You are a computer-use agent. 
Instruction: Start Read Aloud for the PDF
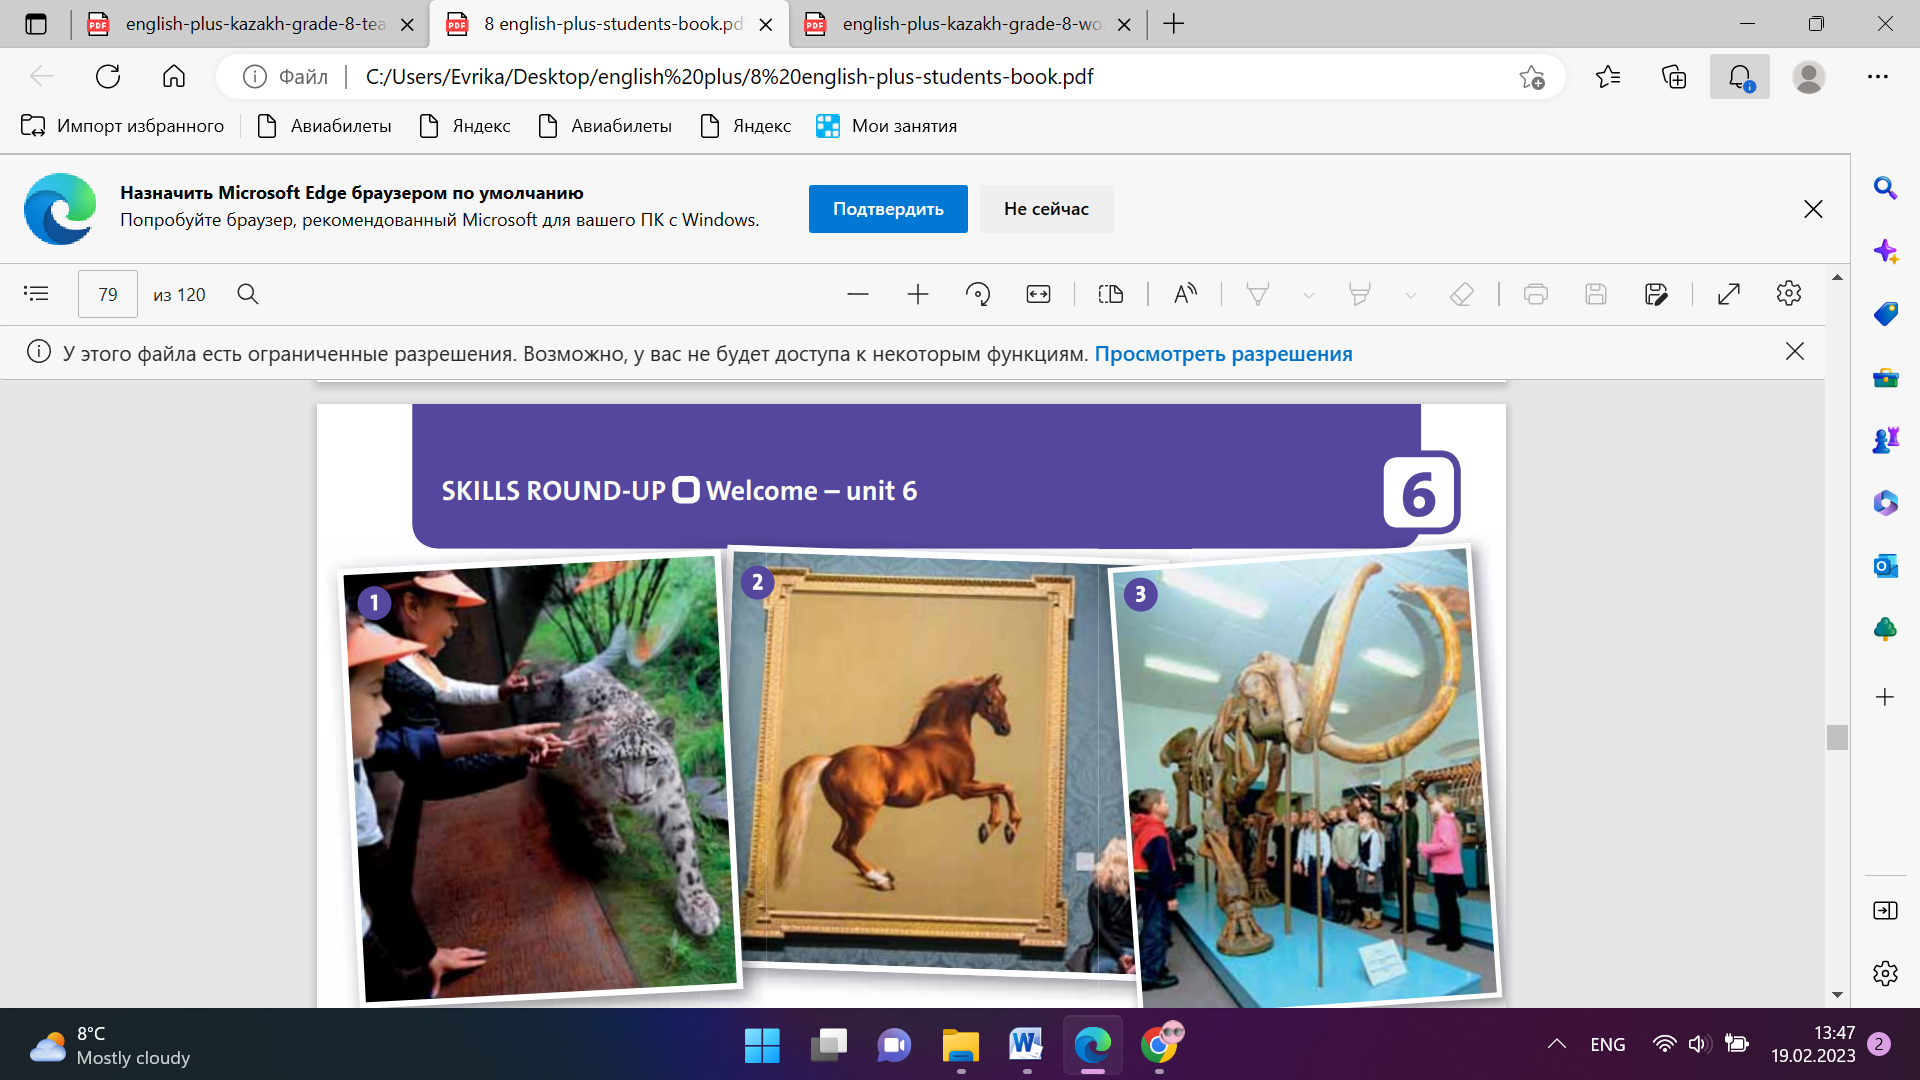click(x=1185, y=294)
